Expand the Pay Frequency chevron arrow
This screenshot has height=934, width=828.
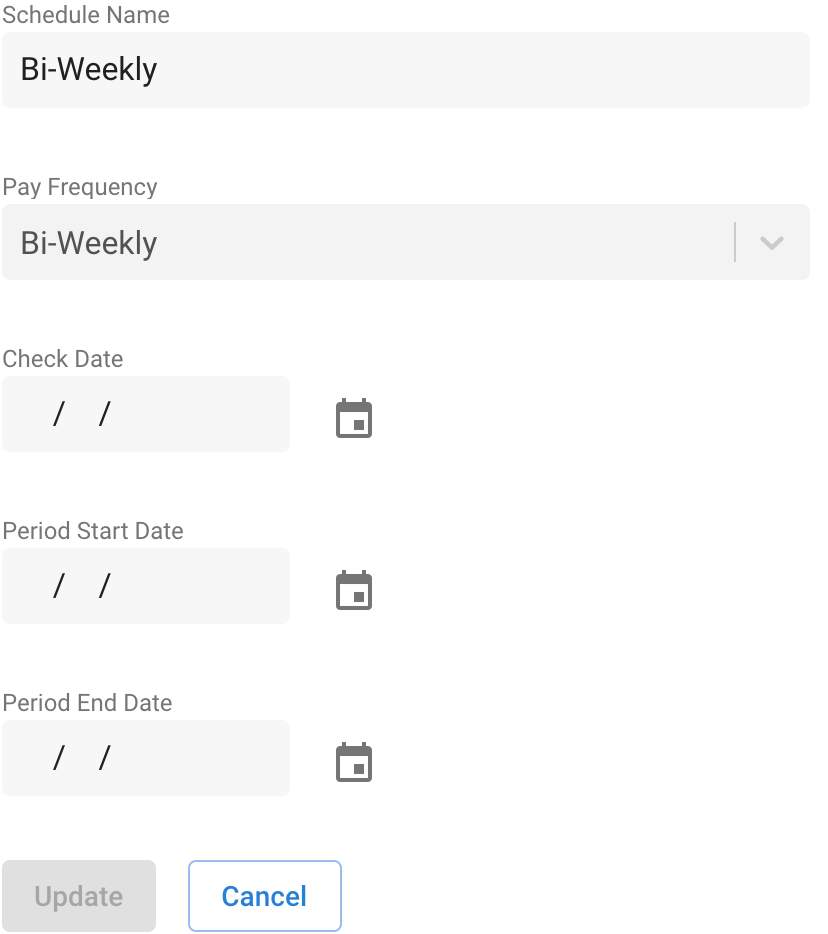pos(771,242)
